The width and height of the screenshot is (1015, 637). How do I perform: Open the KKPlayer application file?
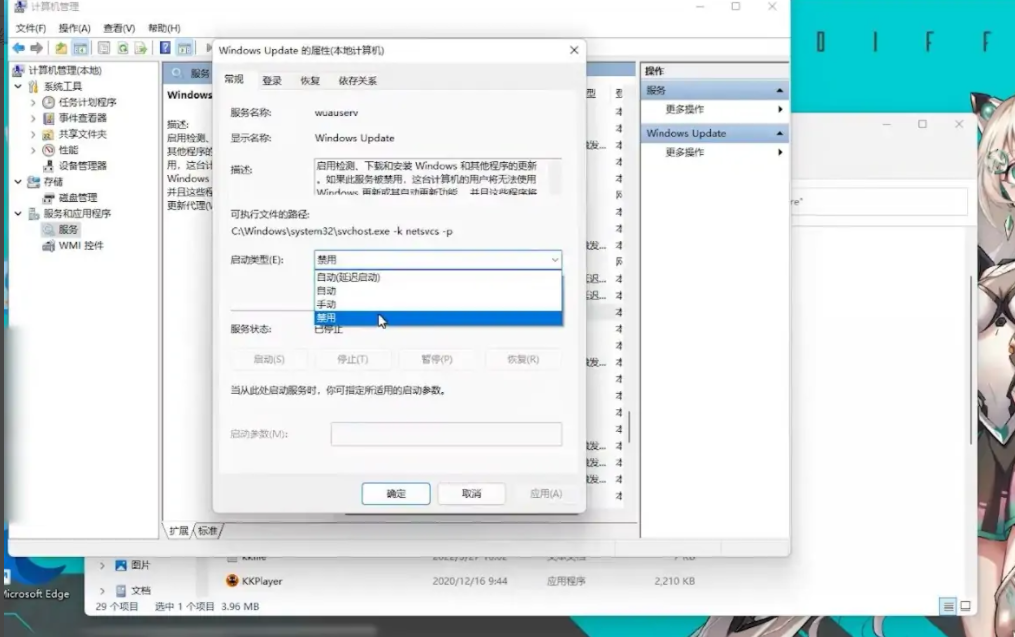click(x=261, y=580)
